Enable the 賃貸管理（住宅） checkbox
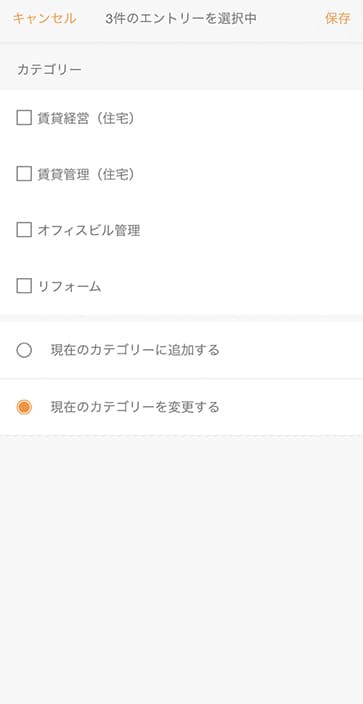363x704 pixels. coord(24,174)
